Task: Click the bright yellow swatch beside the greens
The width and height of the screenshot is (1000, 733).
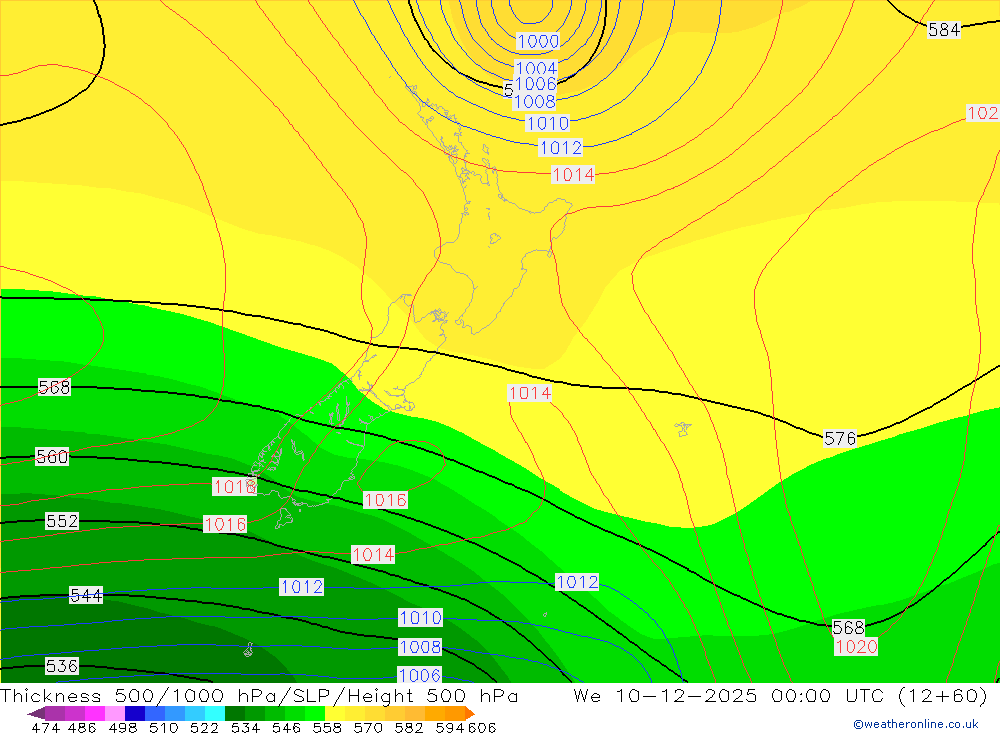Action: [x=335, y=713]
